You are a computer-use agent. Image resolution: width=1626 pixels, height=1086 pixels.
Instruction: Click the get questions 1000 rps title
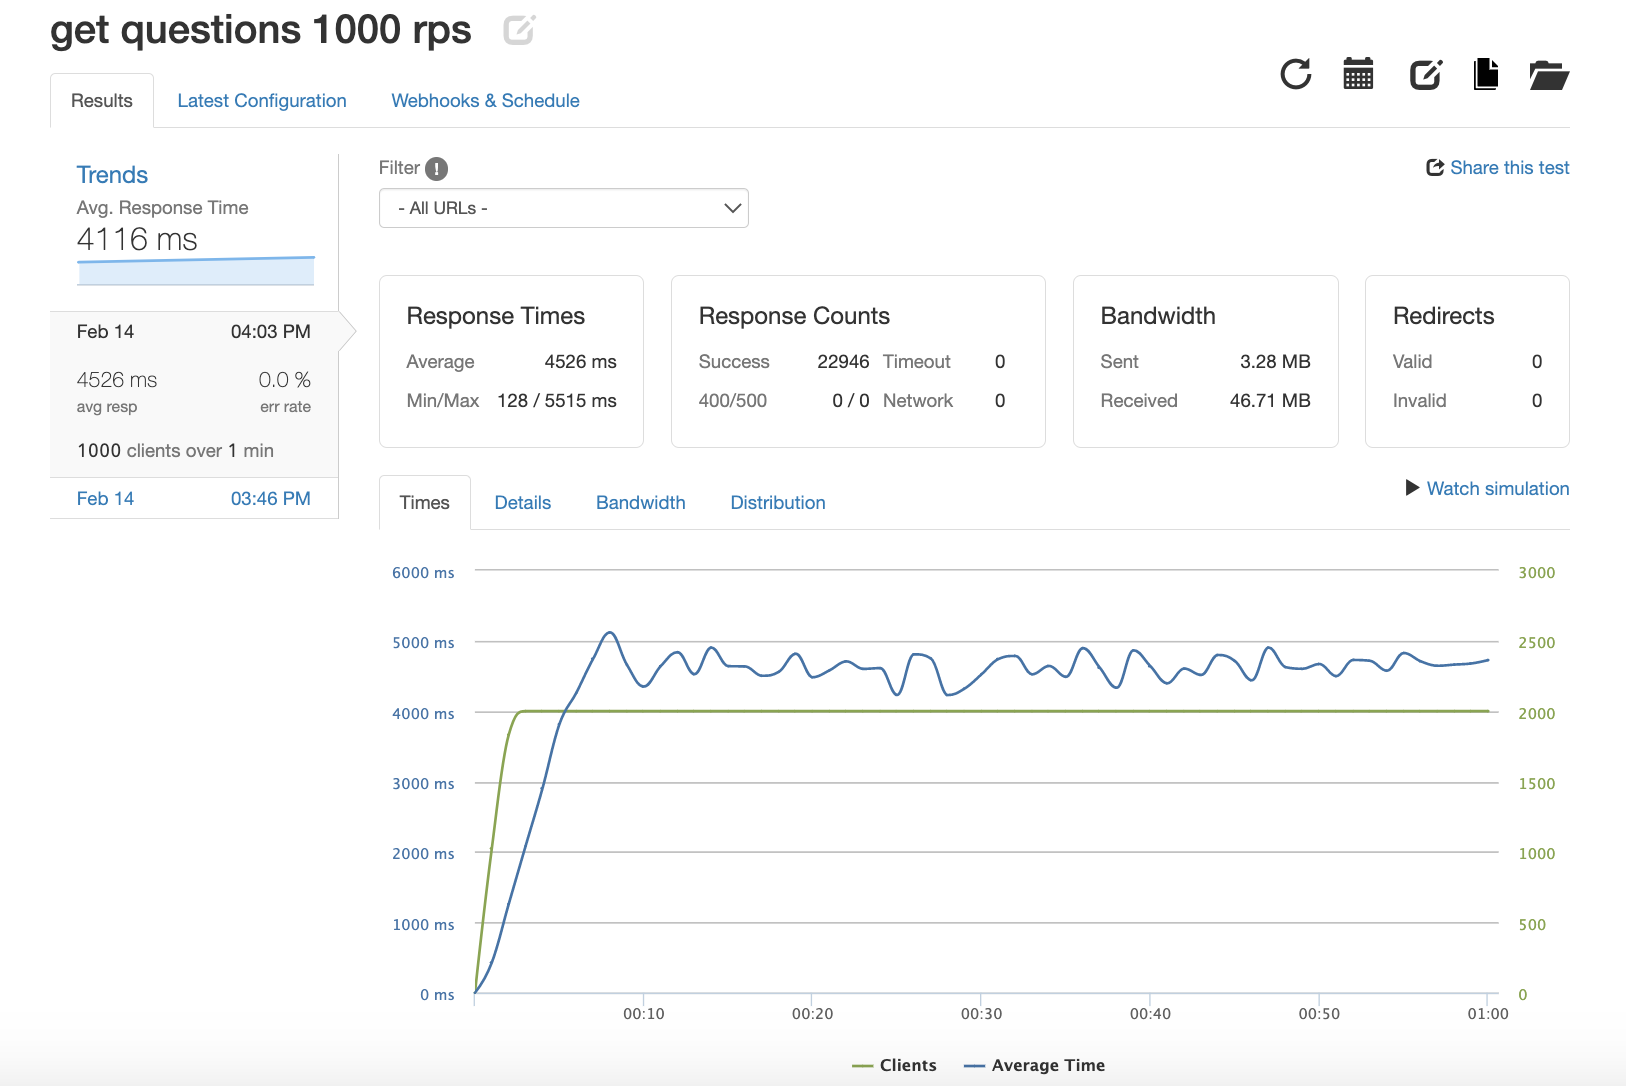[261, 30]
